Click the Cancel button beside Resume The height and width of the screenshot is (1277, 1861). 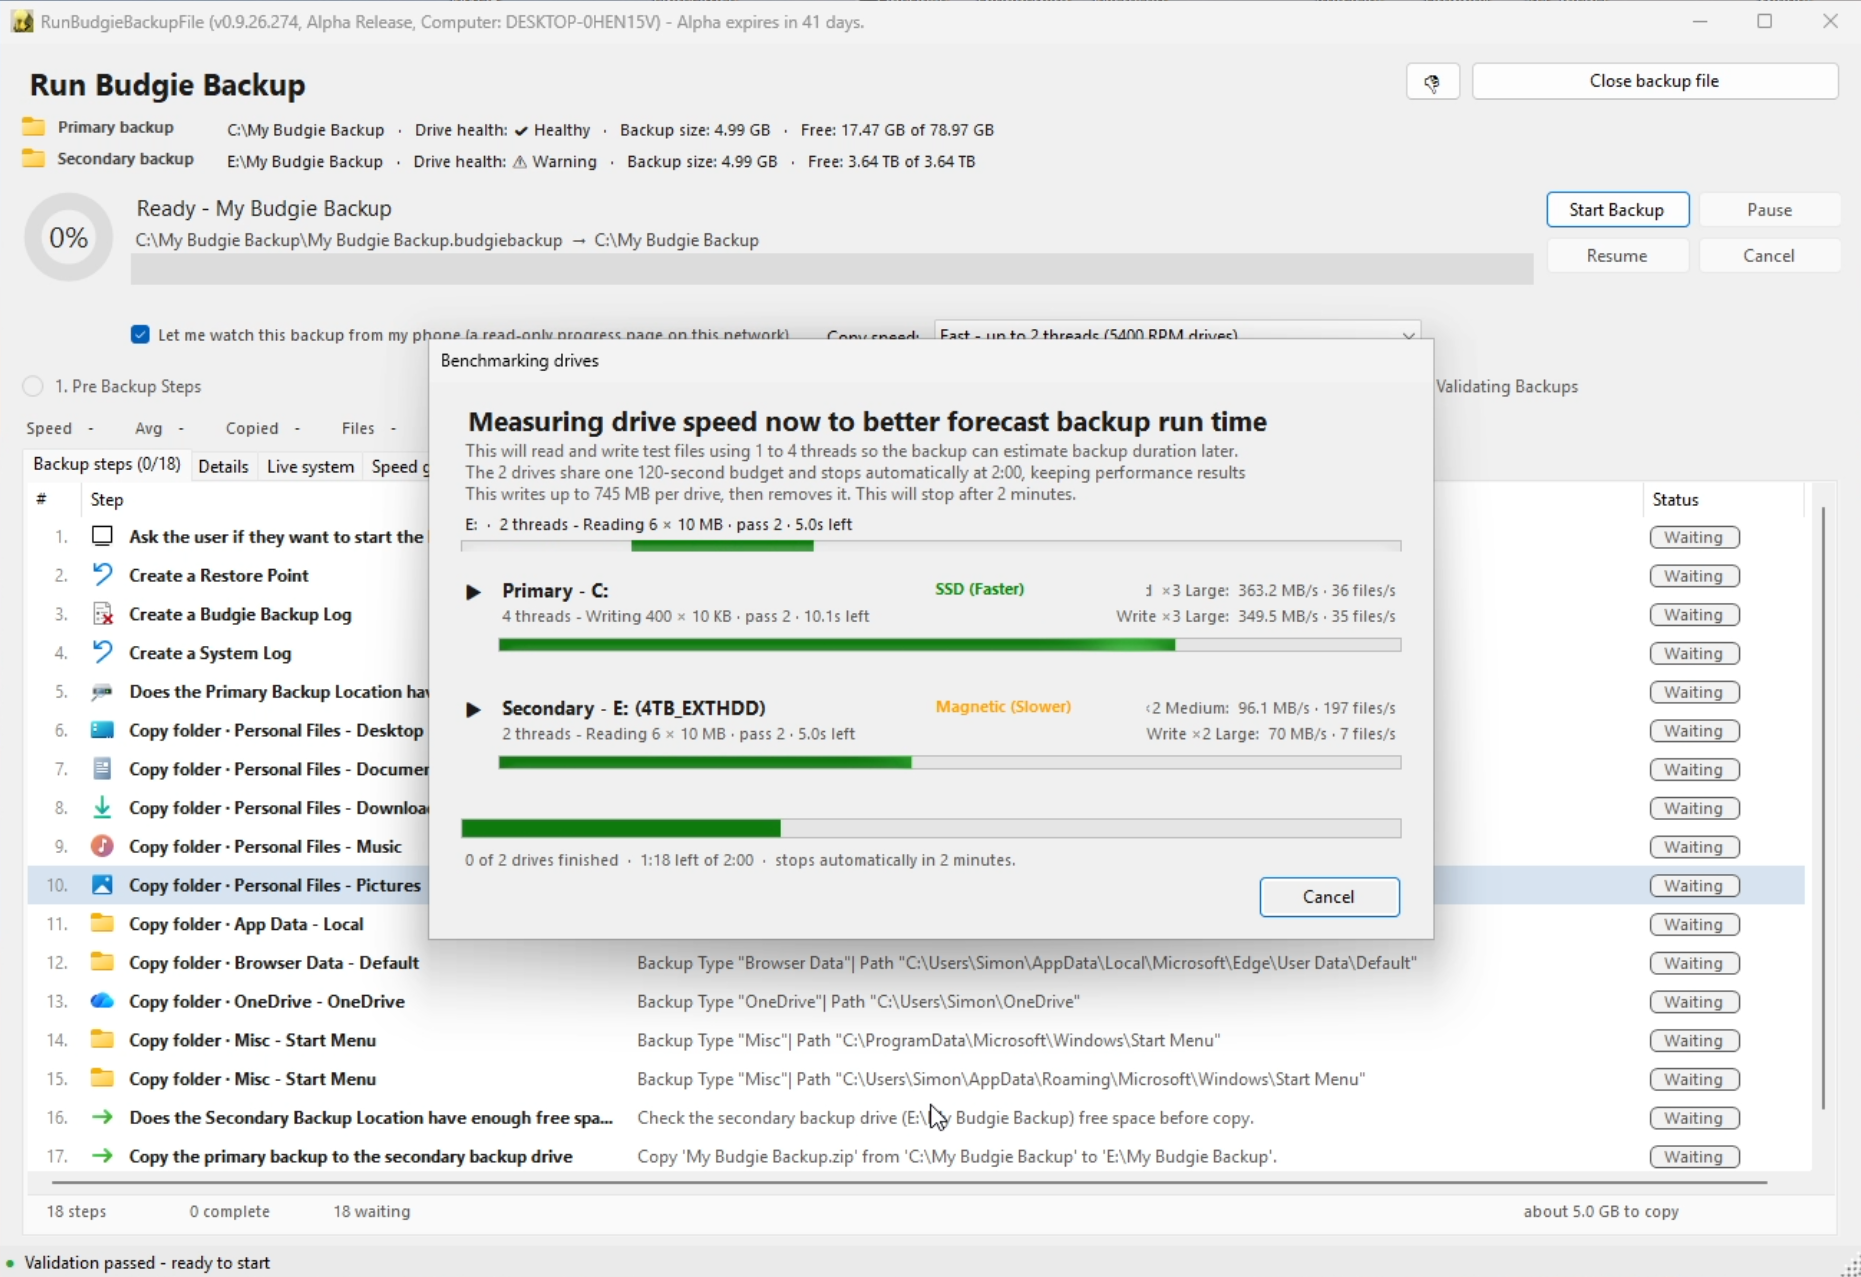[1769, 256]
